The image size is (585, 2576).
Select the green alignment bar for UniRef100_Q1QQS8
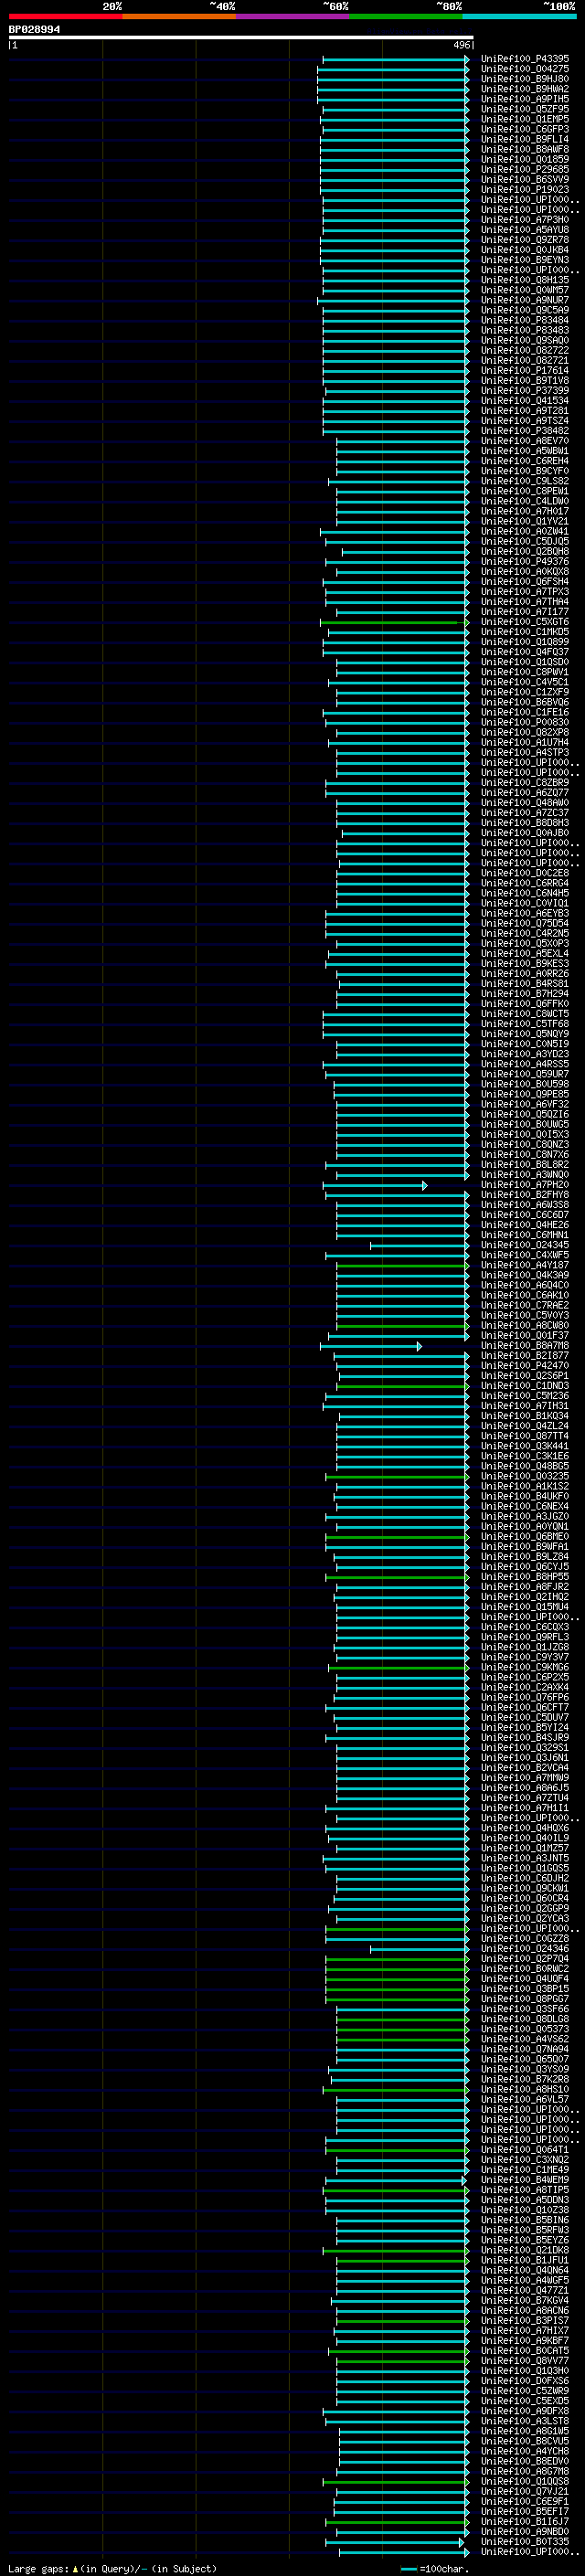pyautogui.click(x=396, y=2482)
